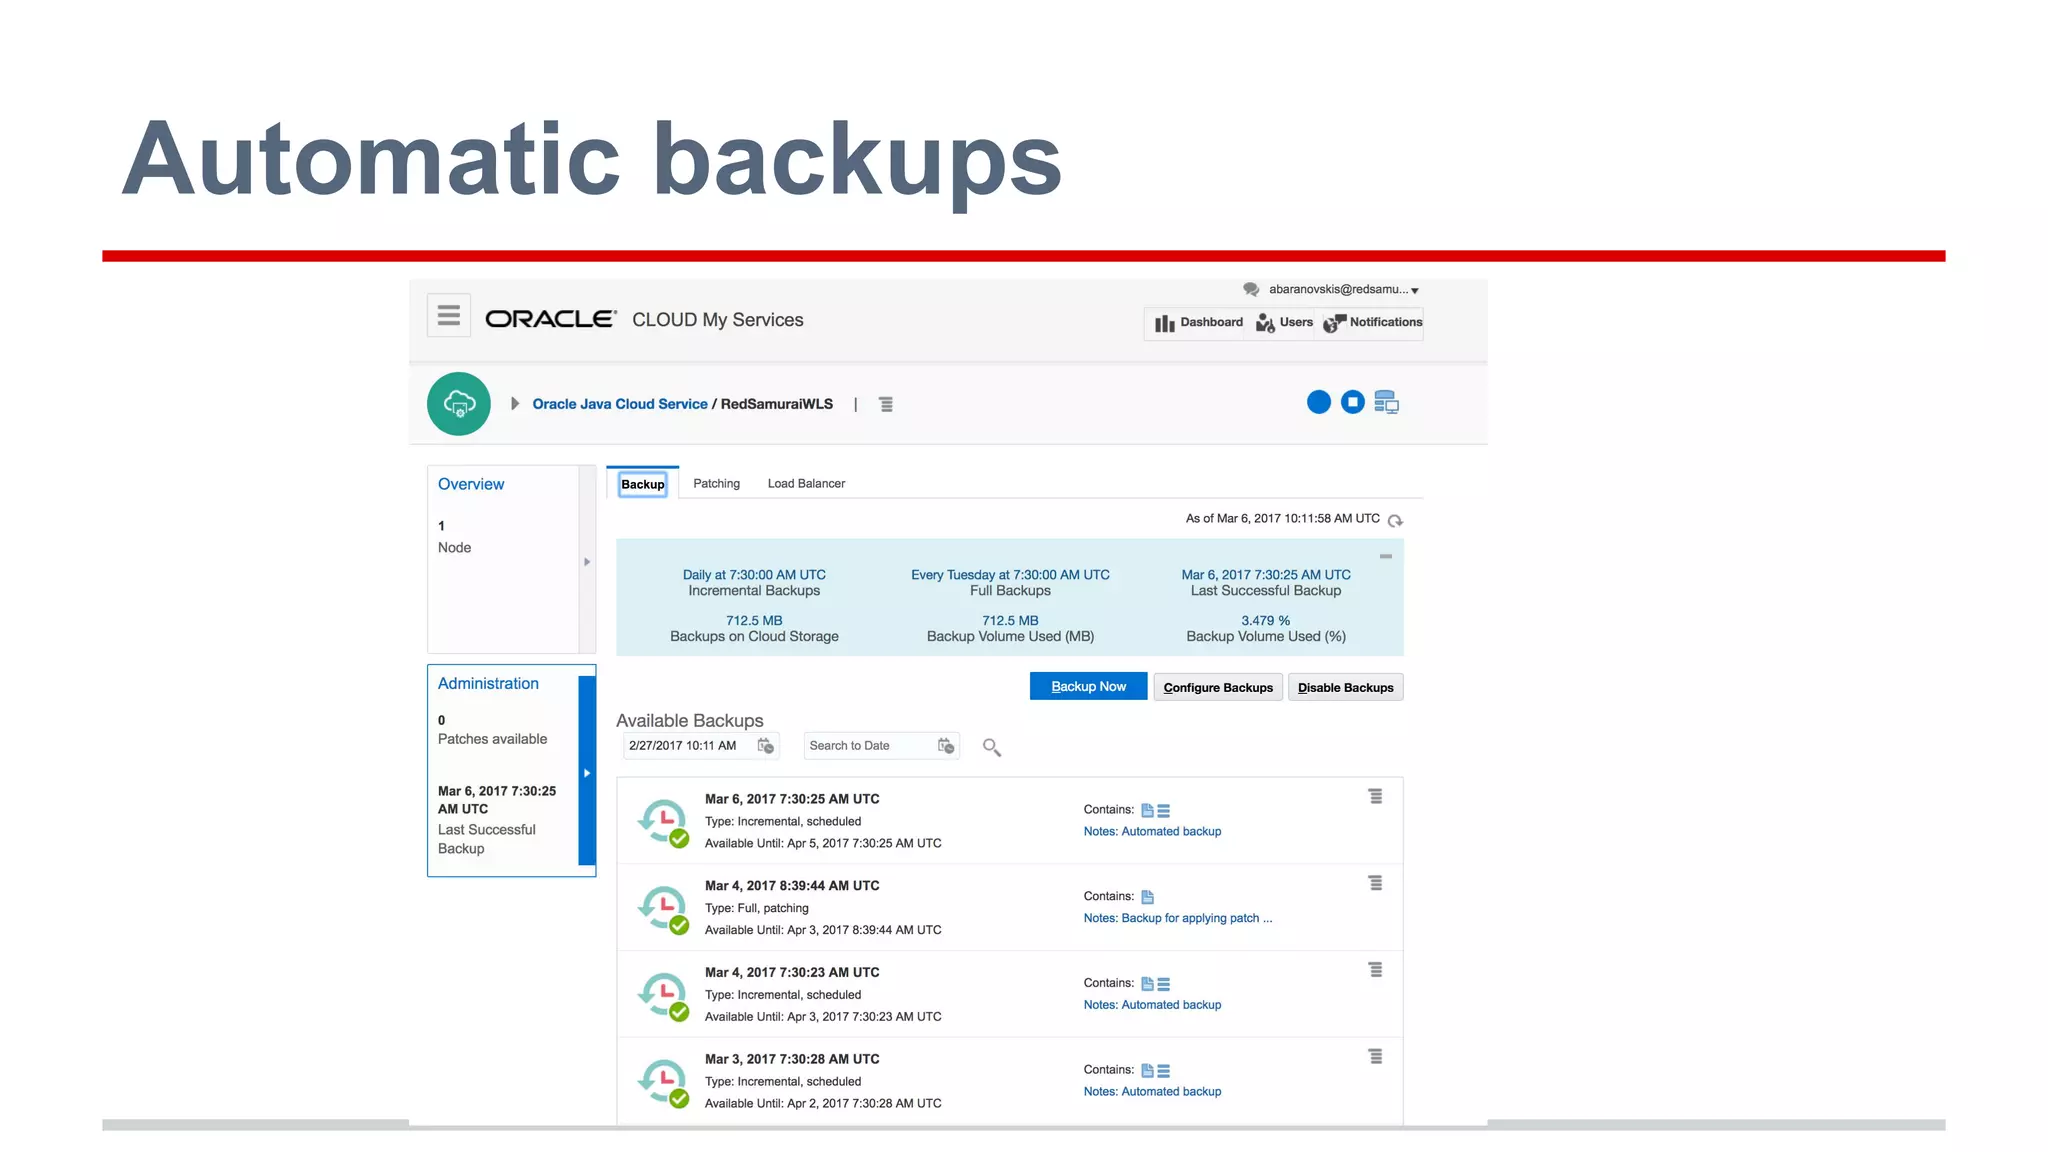Viewport: 2048px width, 1152px height.
Task: Click Mar 6 7:30:25 backup clock icon
Action: (x=663, y=822)
